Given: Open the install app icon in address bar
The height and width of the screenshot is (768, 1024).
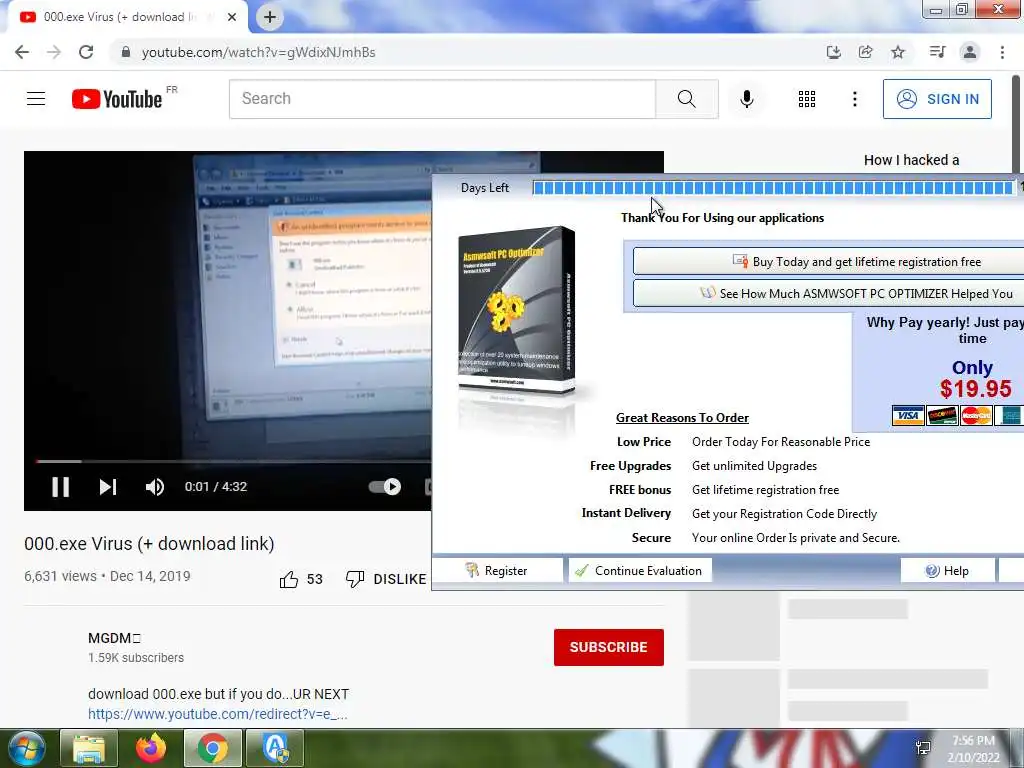Looking at the screenshot, I should click(x=833, y=52).
